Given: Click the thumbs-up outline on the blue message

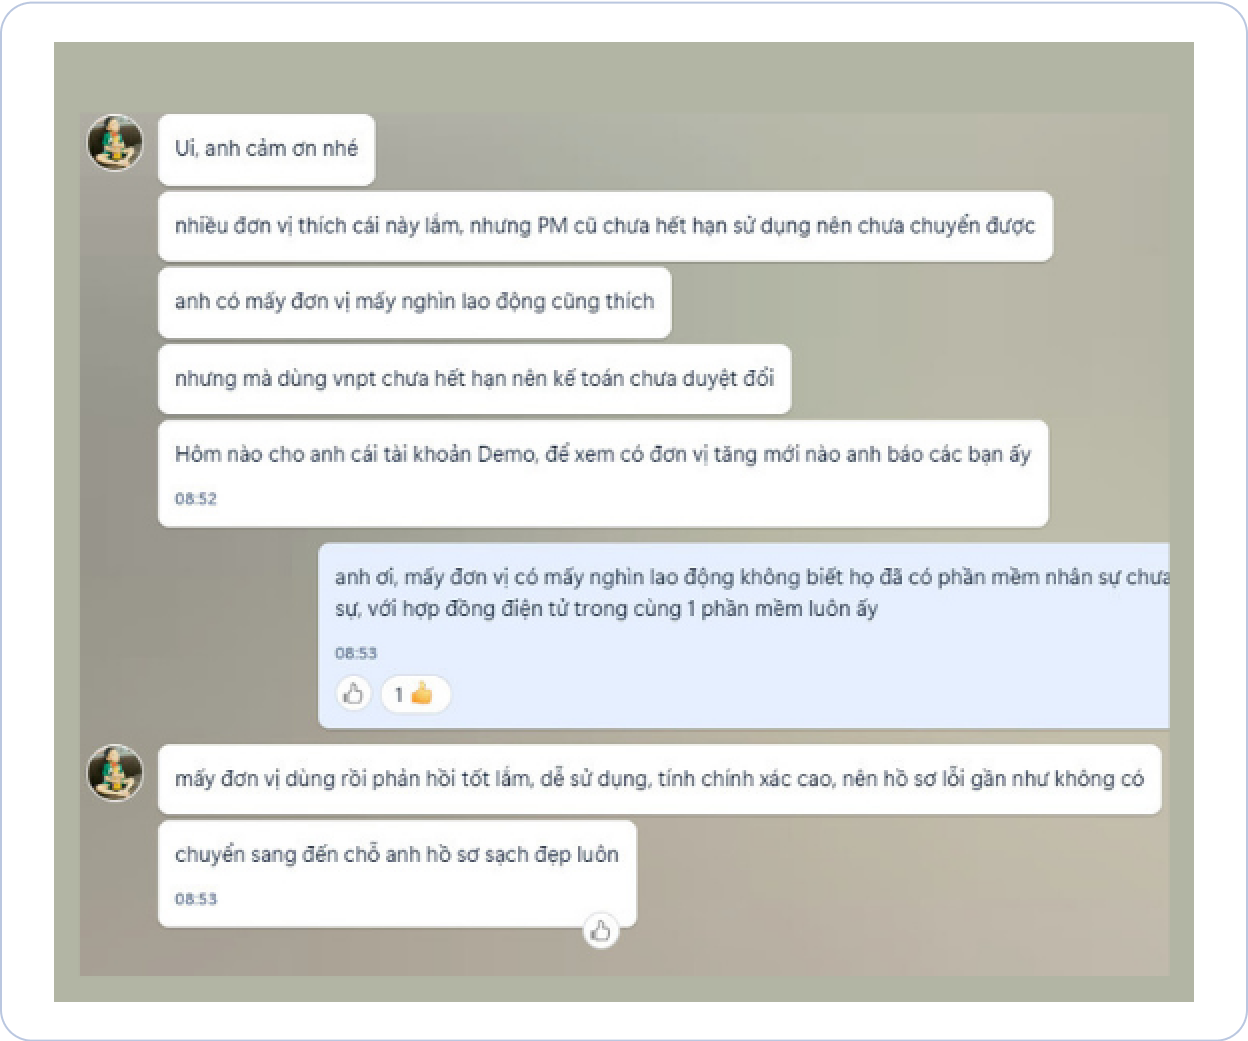Looking at the screenshot, I should coord(353,693).
